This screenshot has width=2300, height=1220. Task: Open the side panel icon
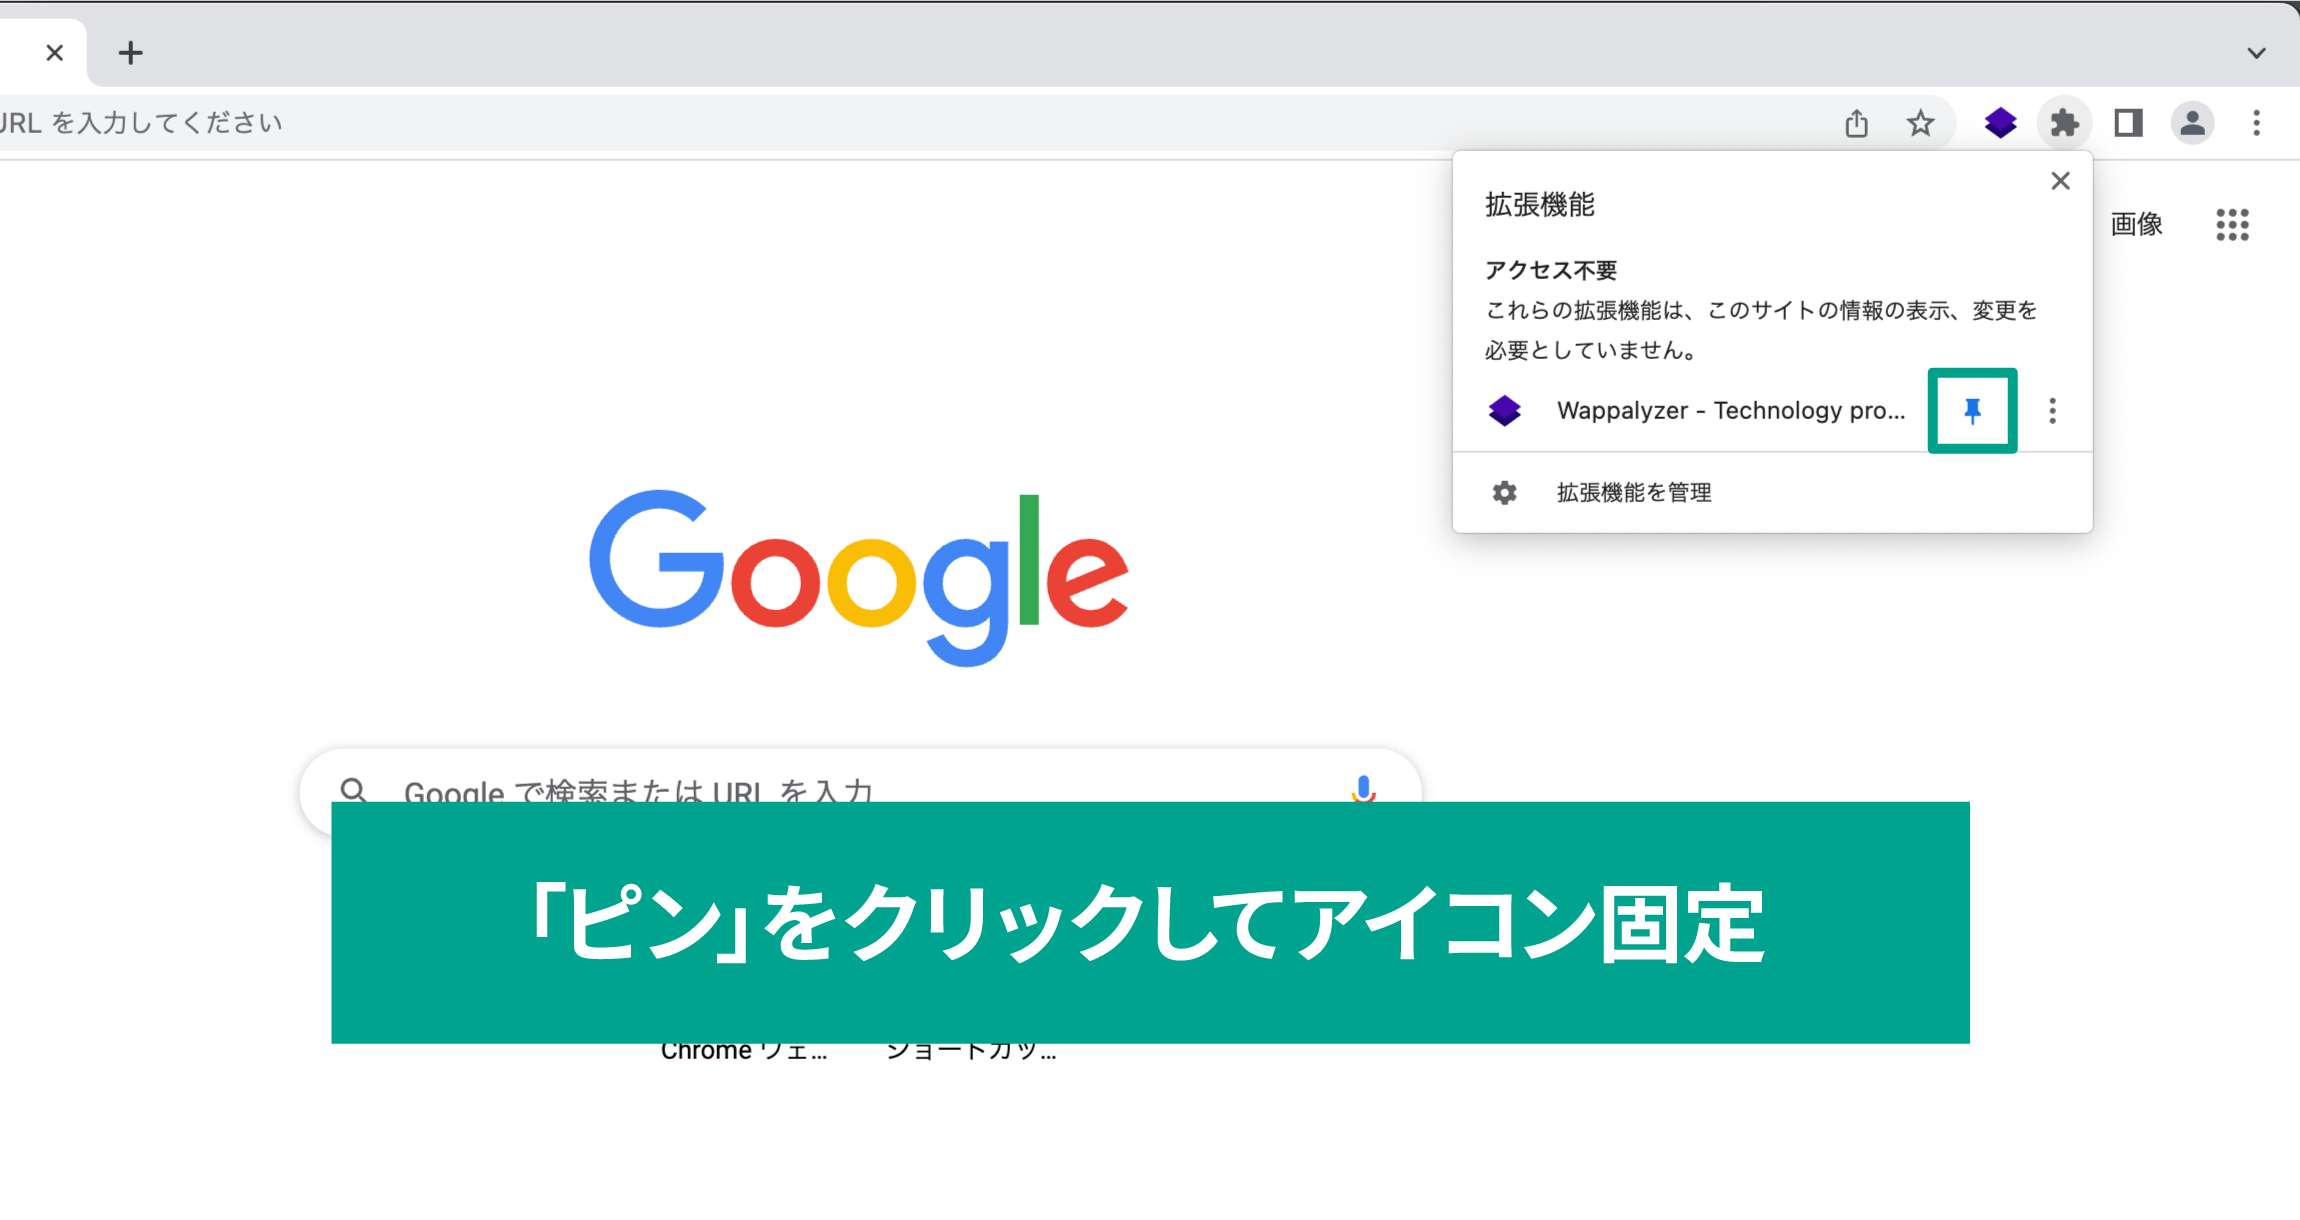2128,123
